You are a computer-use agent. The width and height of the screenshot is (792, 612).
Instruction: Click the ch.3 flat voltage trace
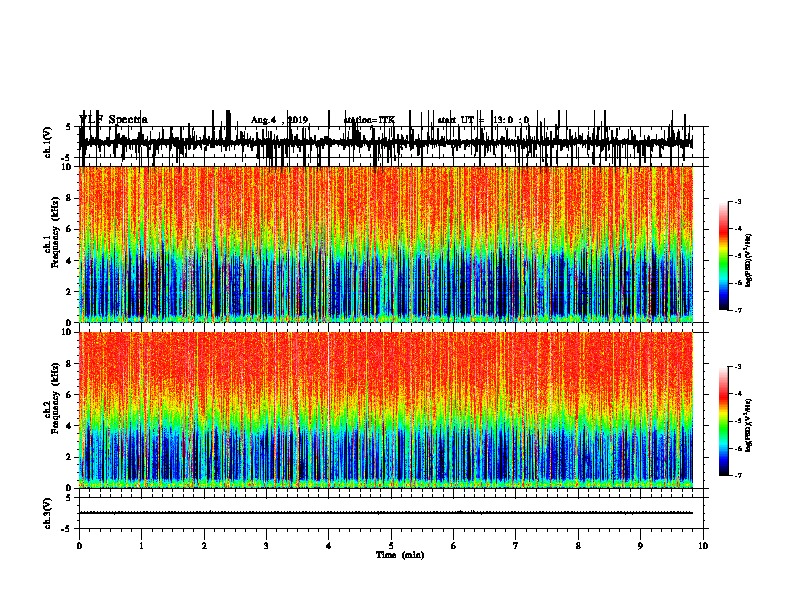(386, 513)
